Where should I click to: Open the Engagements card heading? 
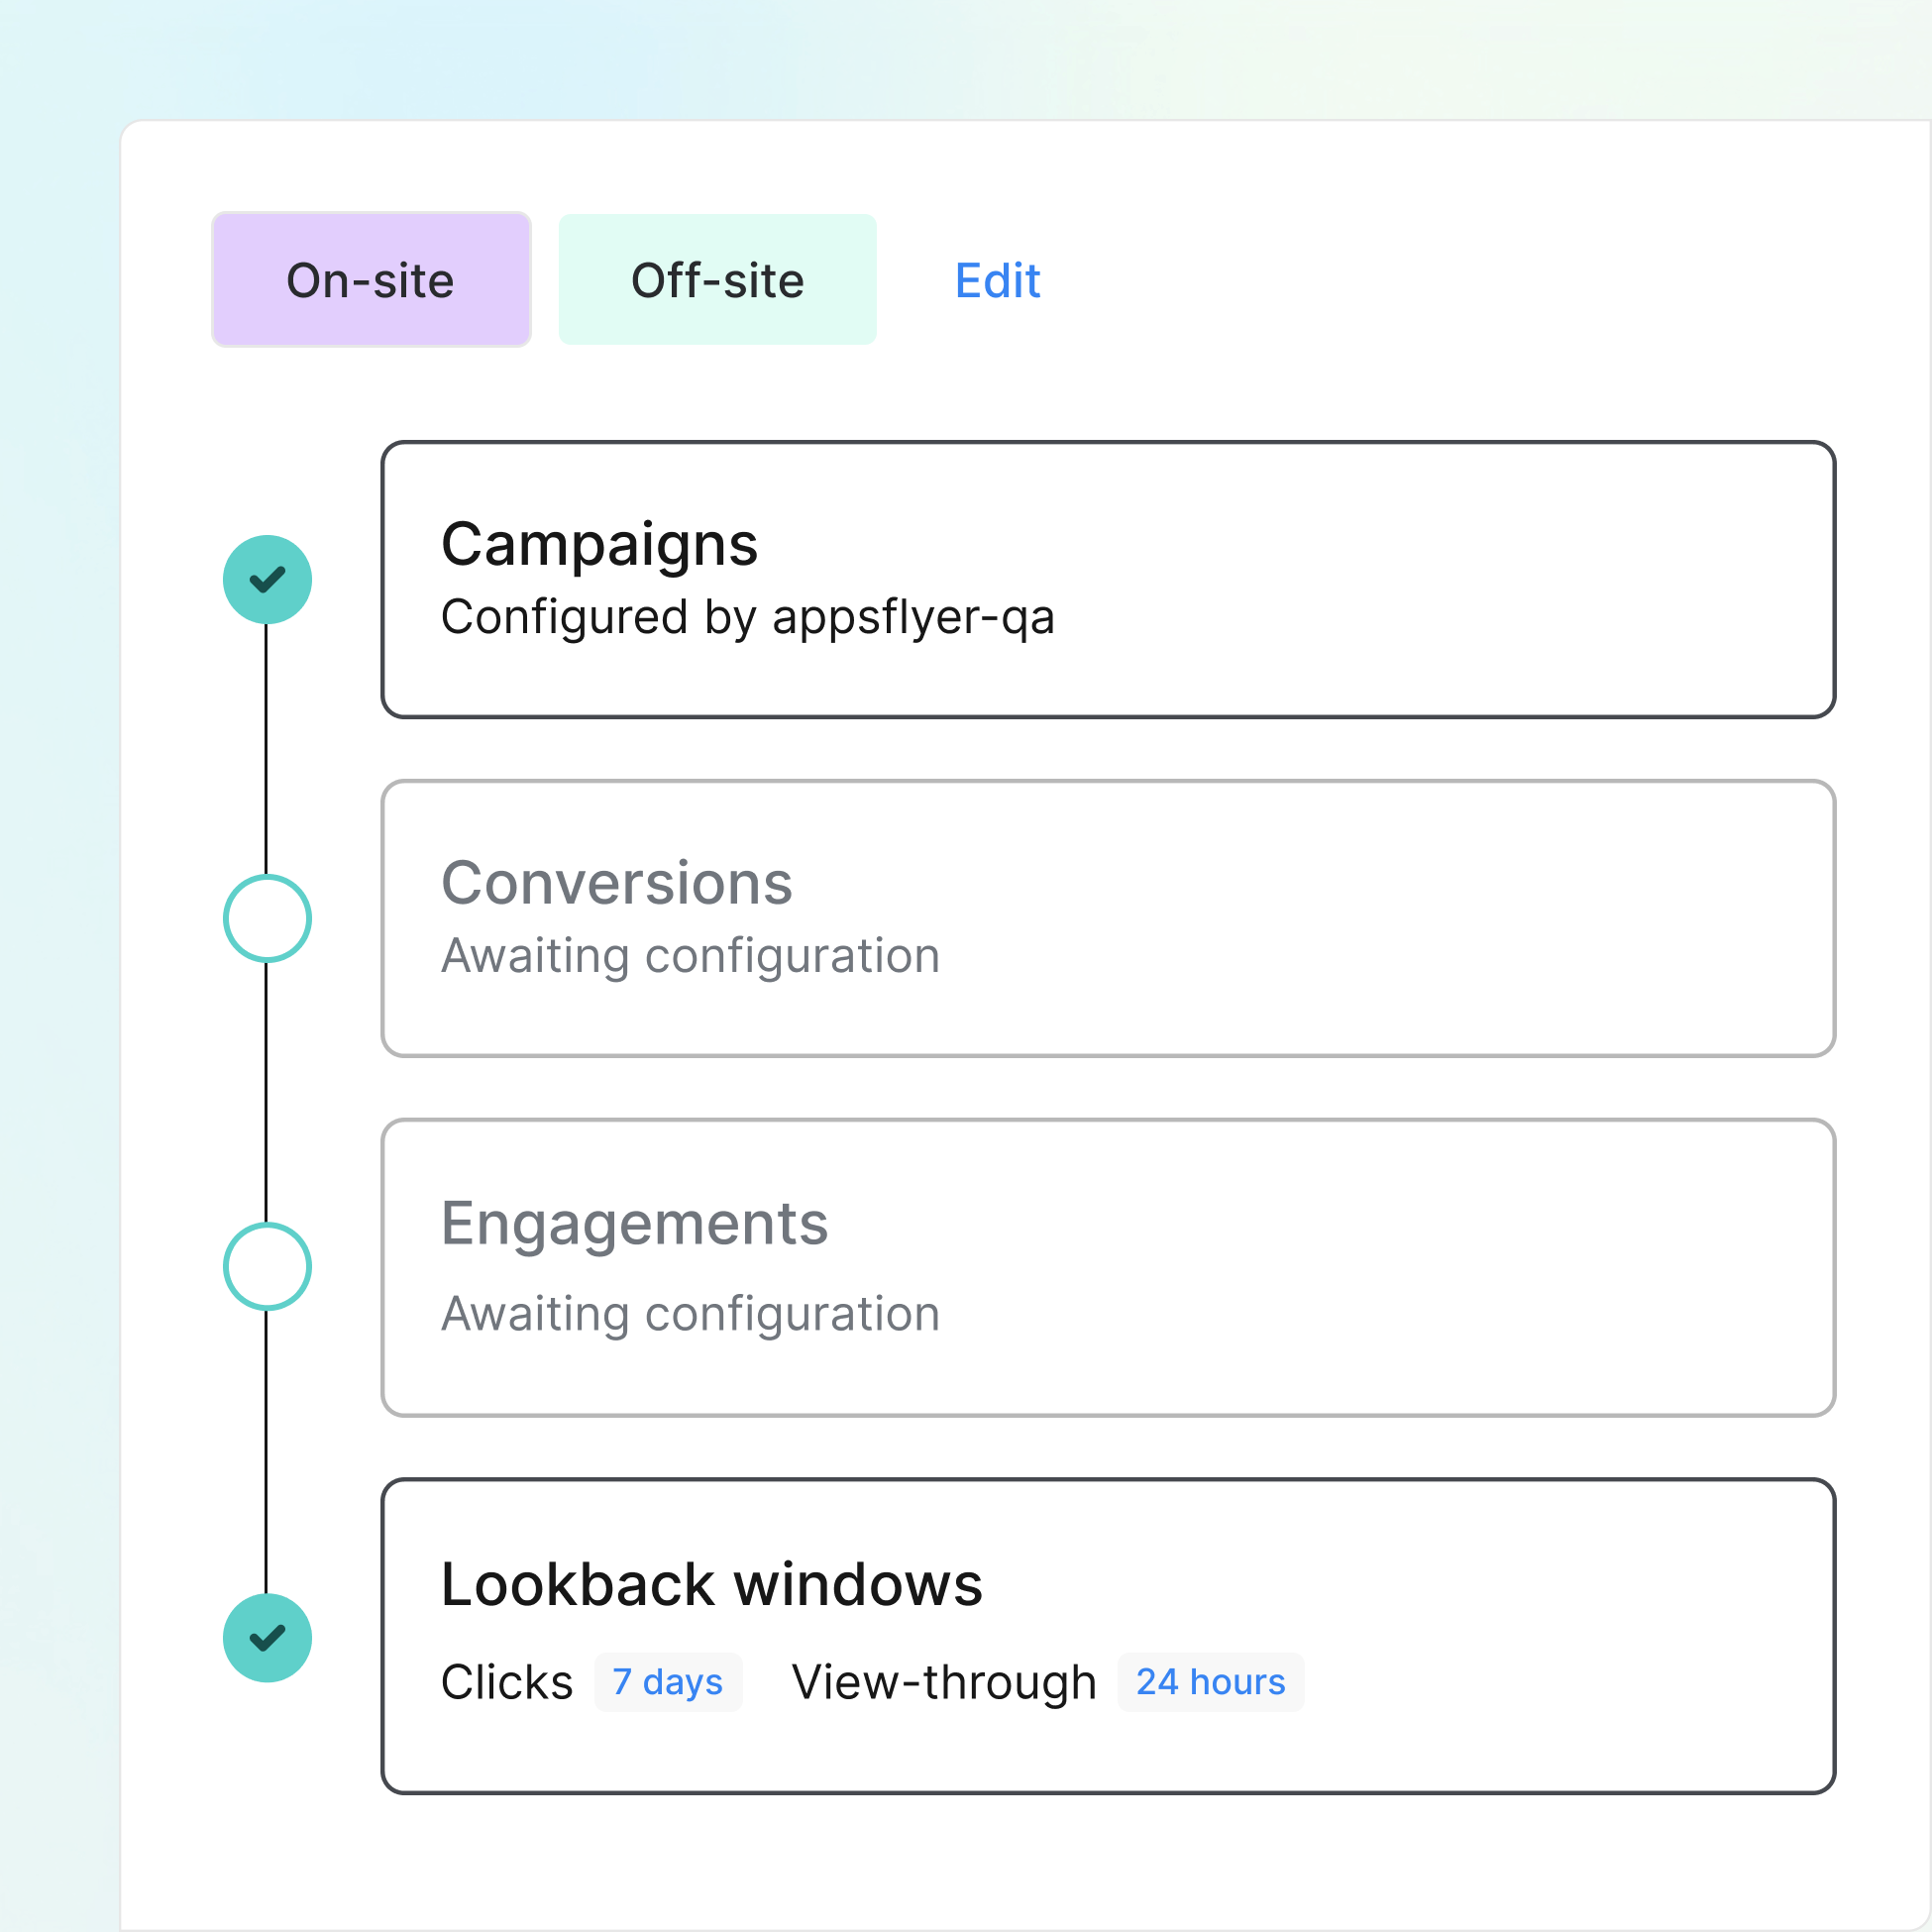[634, 1223]
